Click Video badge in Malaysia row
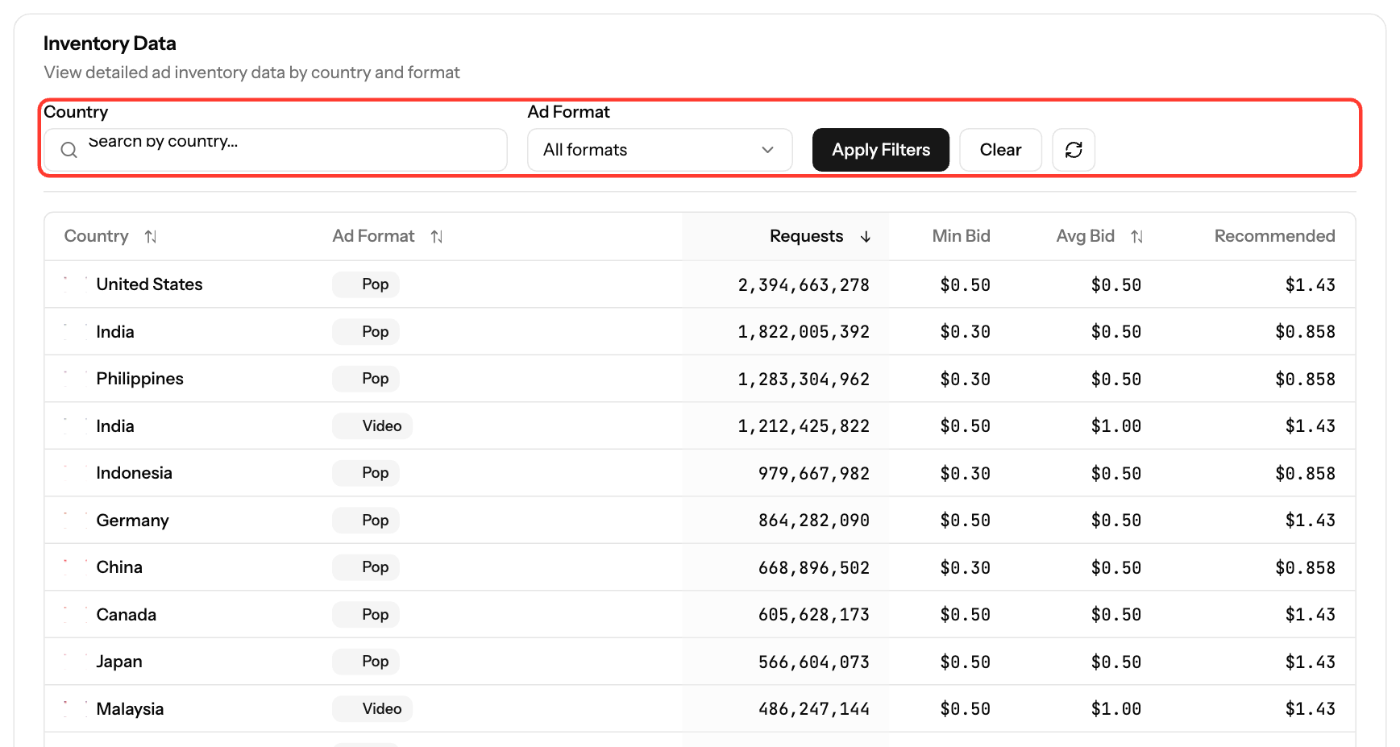 tap(372, 709)
